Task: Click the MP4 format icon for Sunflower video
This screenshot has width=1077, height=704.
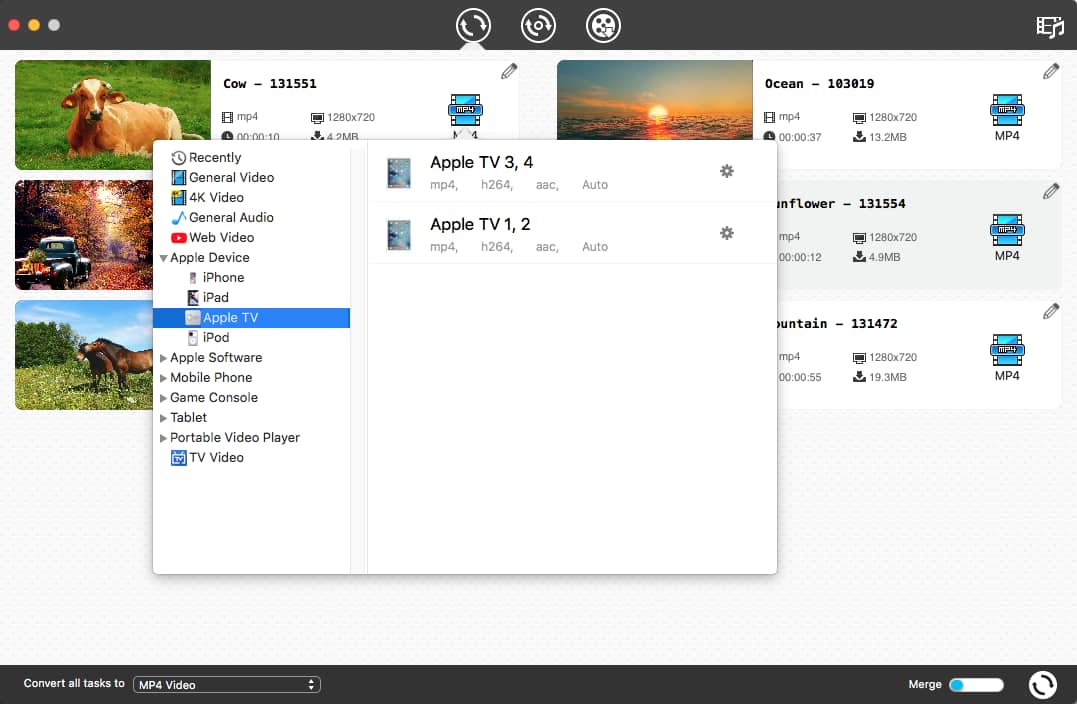Action: 1007,231
